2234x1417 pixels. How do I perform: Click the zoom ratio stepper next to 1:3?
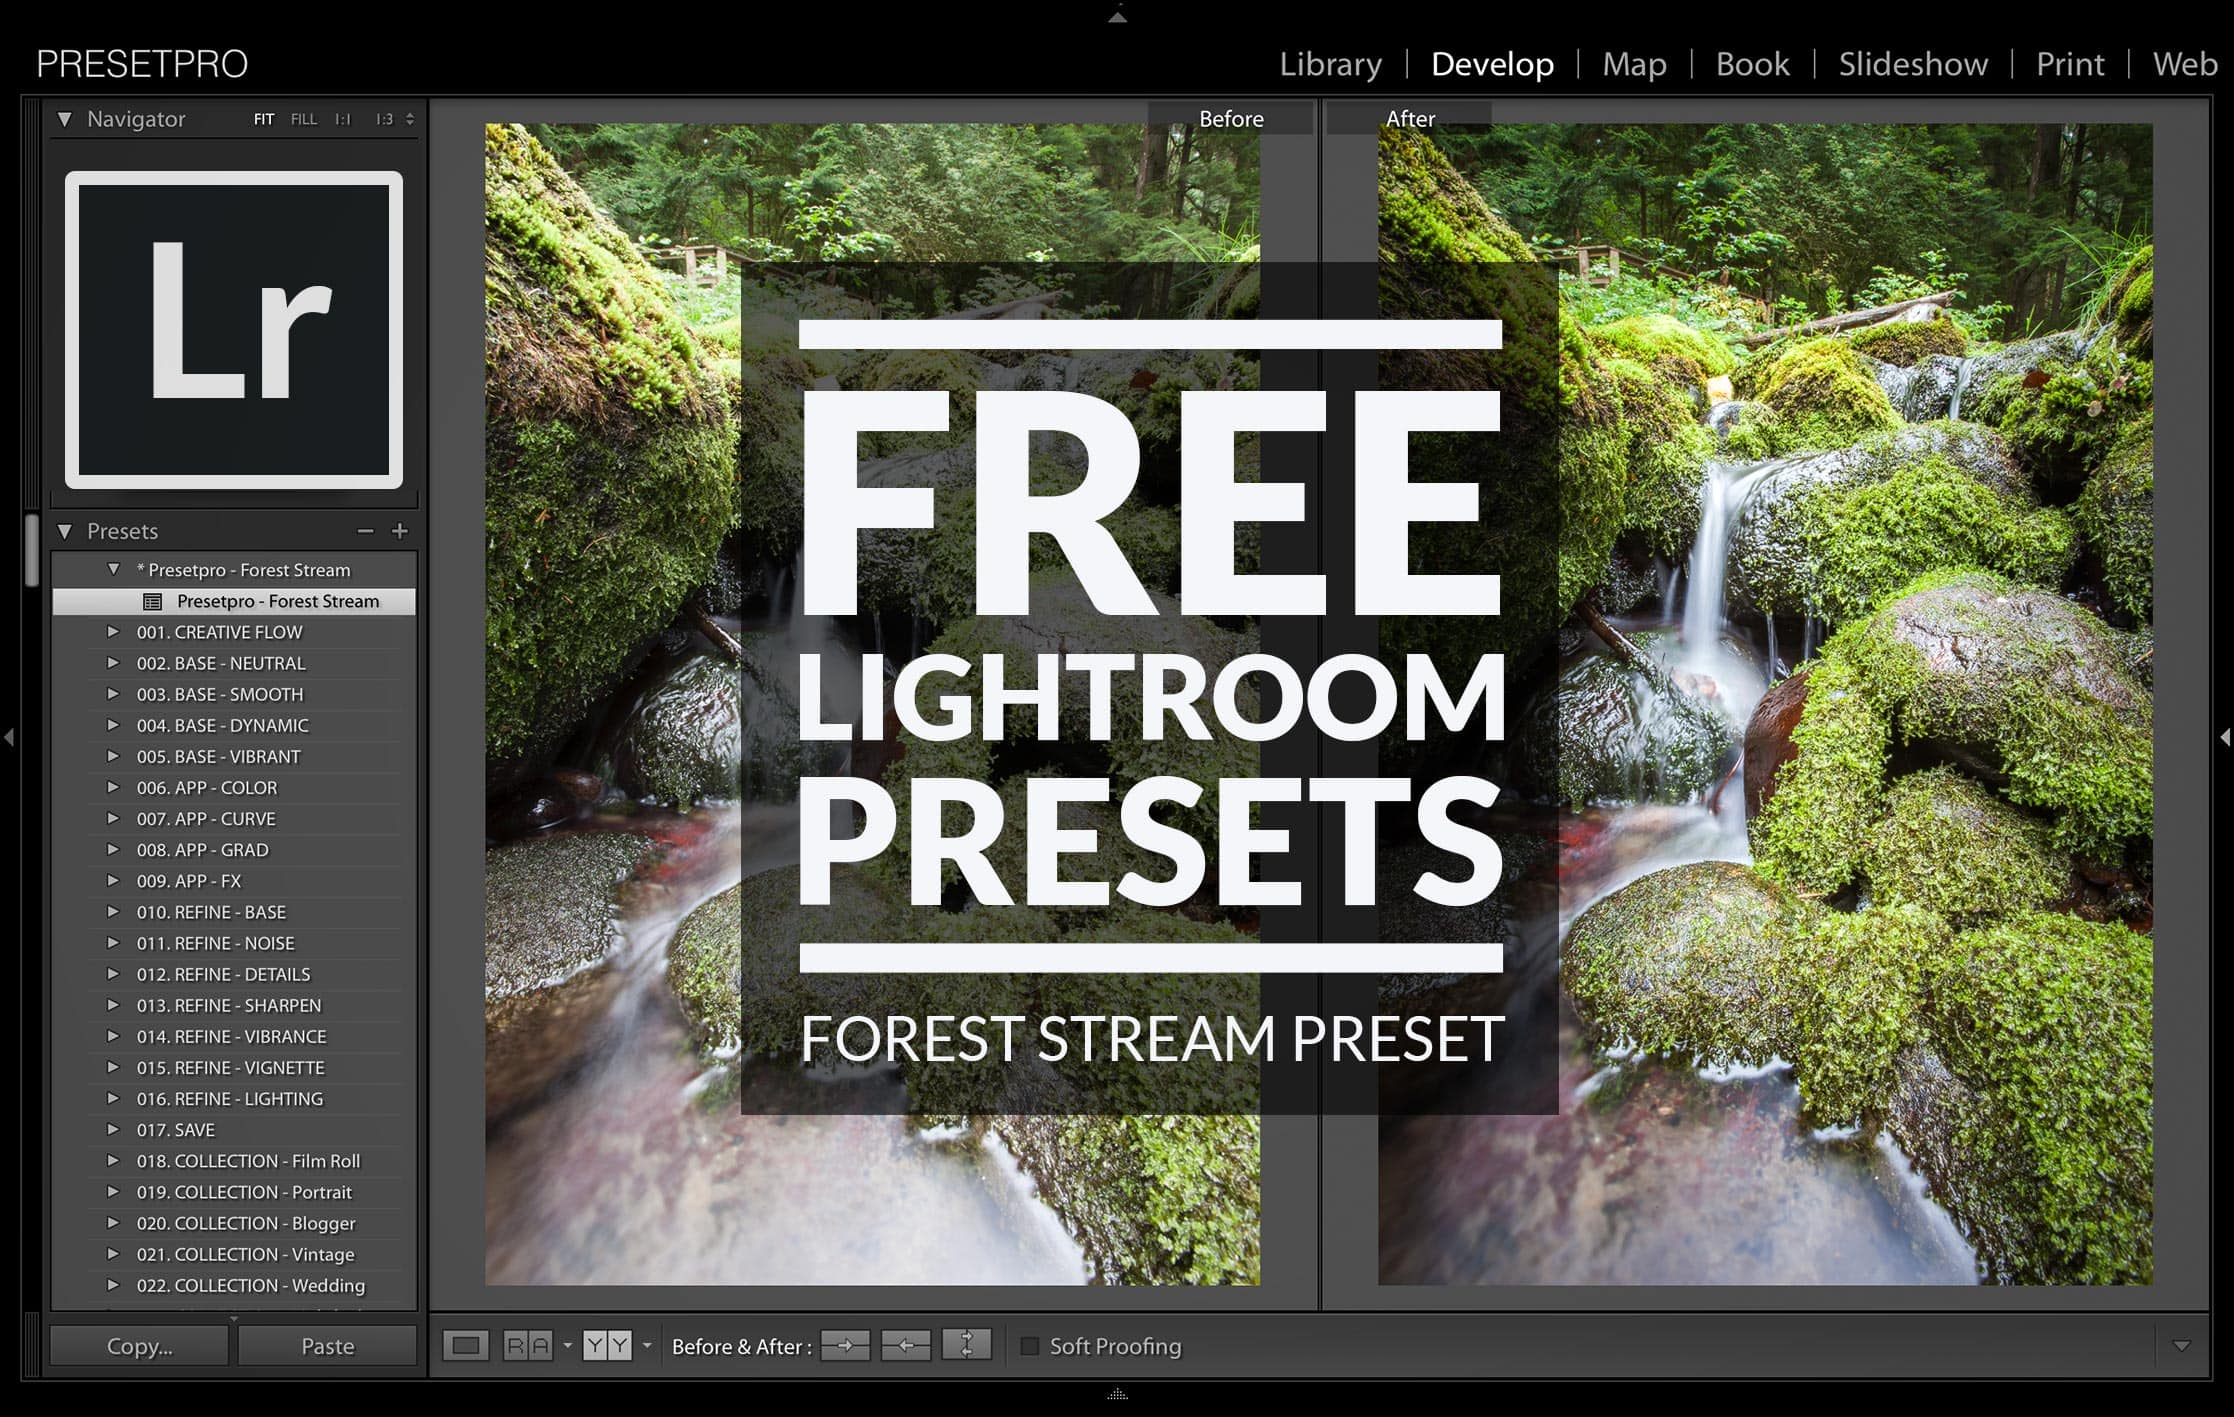[408, 118]
